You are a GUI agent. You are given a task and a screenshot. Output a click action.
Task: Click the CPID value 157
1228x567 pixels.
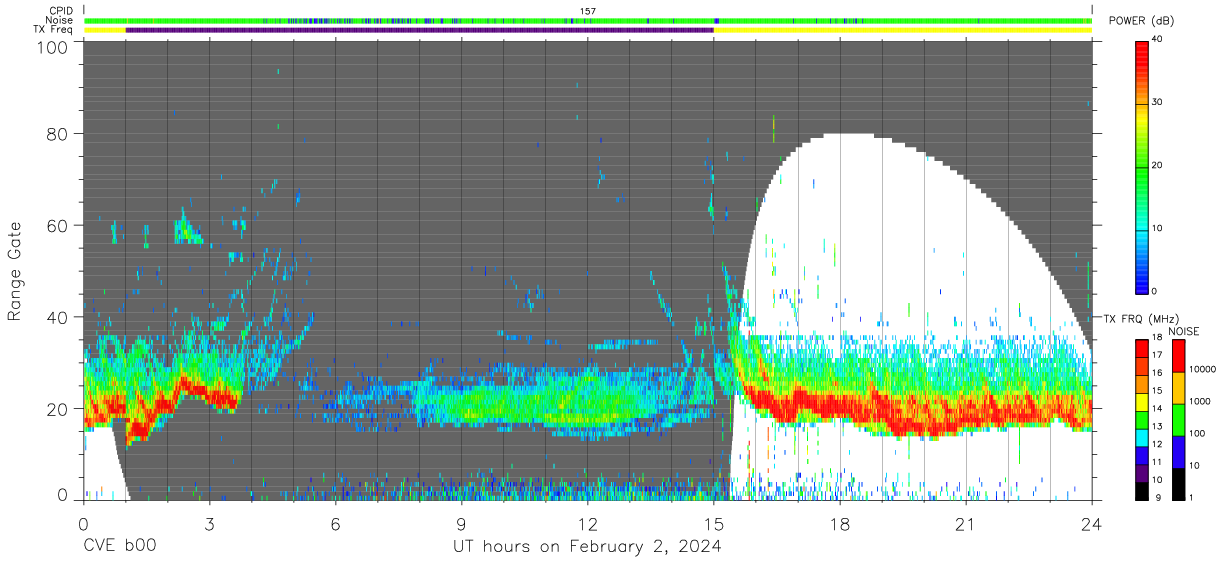(588, 10)
